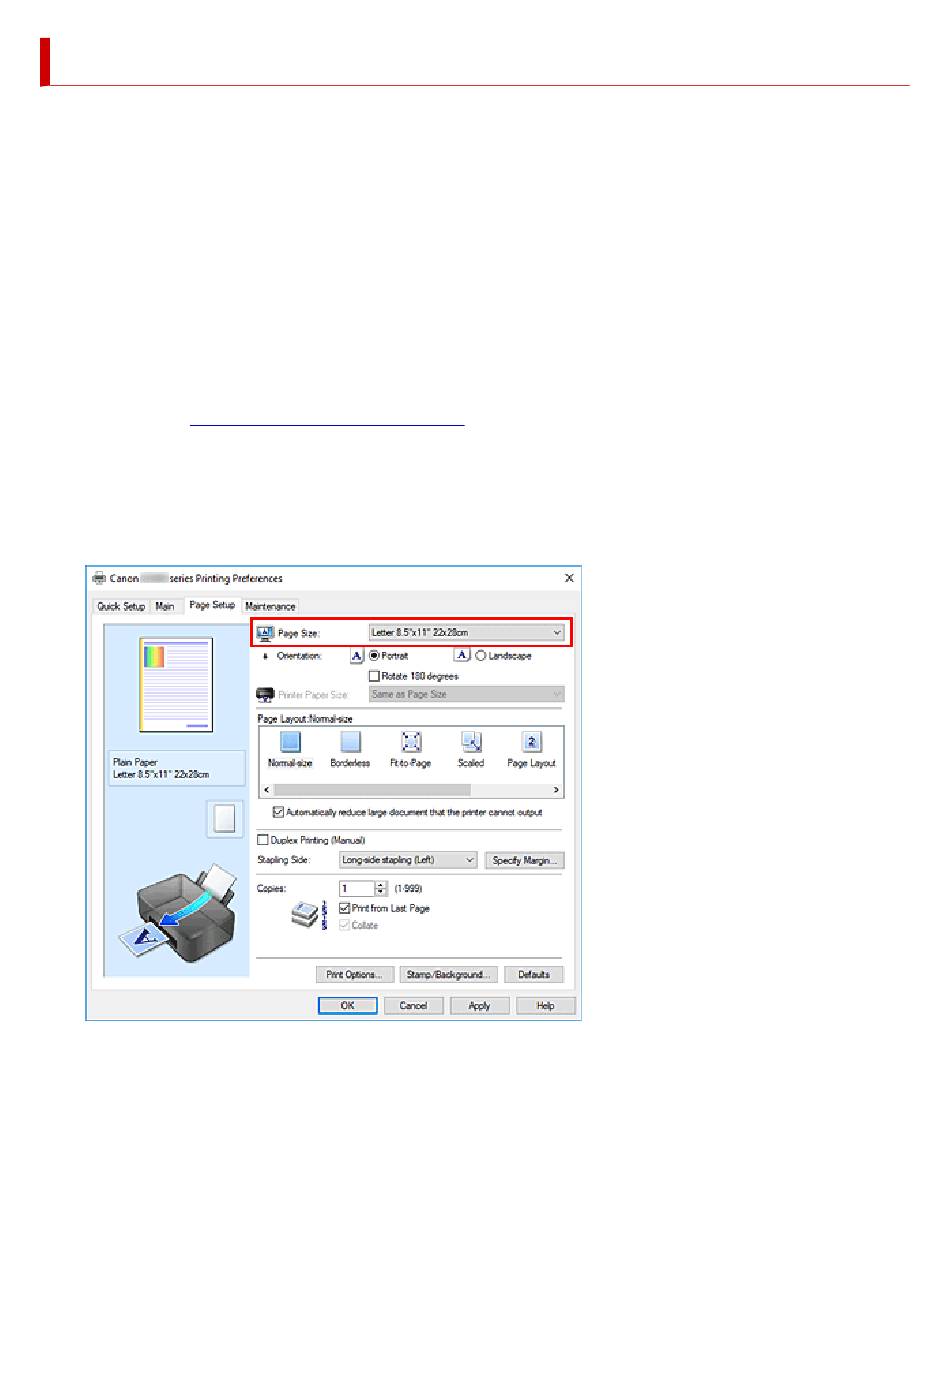Enable Rotate 180 degrees checkbox
This screenshot has width=950, height=1397.
pyautogui.click(x=374, y=676)
